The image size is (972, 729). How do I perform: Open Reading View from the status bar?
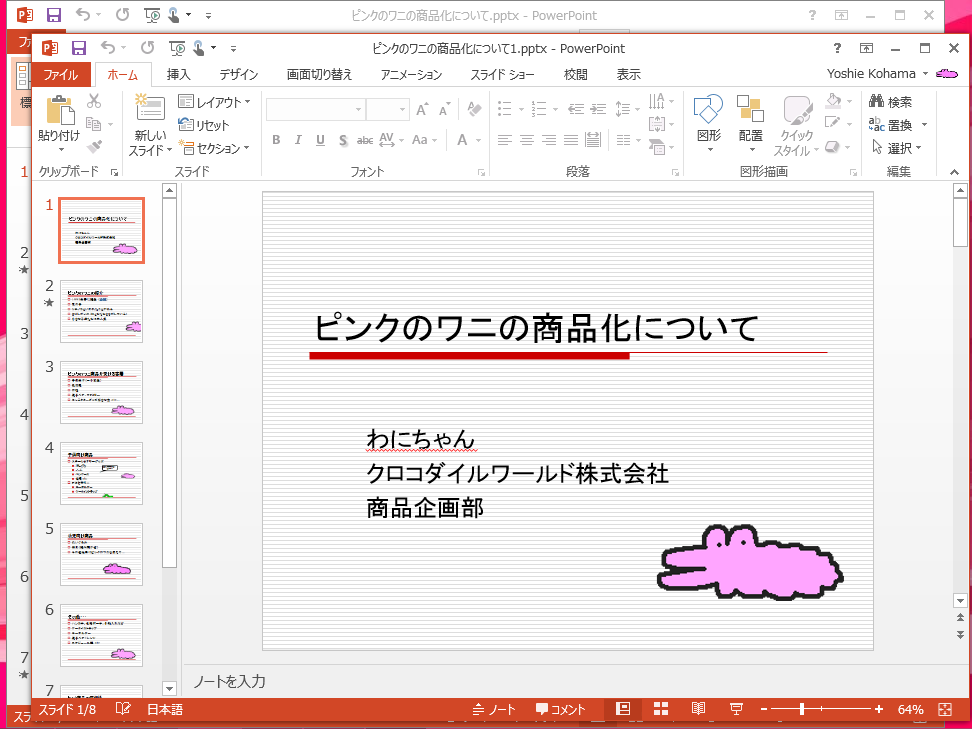point(698,709)
